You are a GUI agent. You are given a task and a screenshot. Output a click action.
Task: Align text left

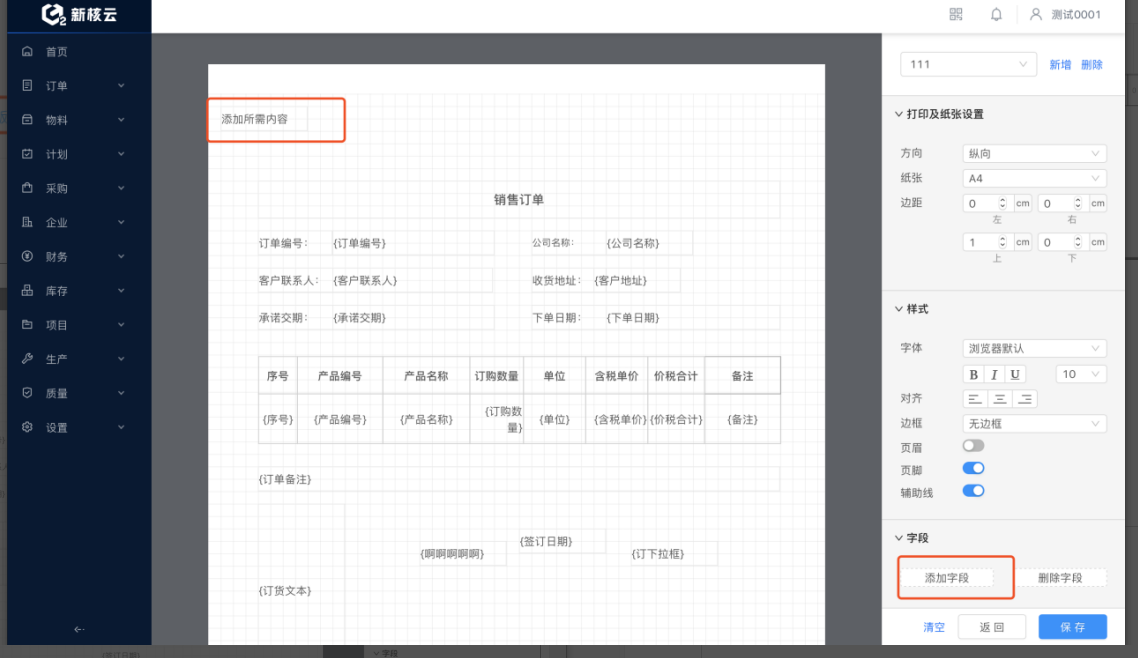[x=975, y=399]
